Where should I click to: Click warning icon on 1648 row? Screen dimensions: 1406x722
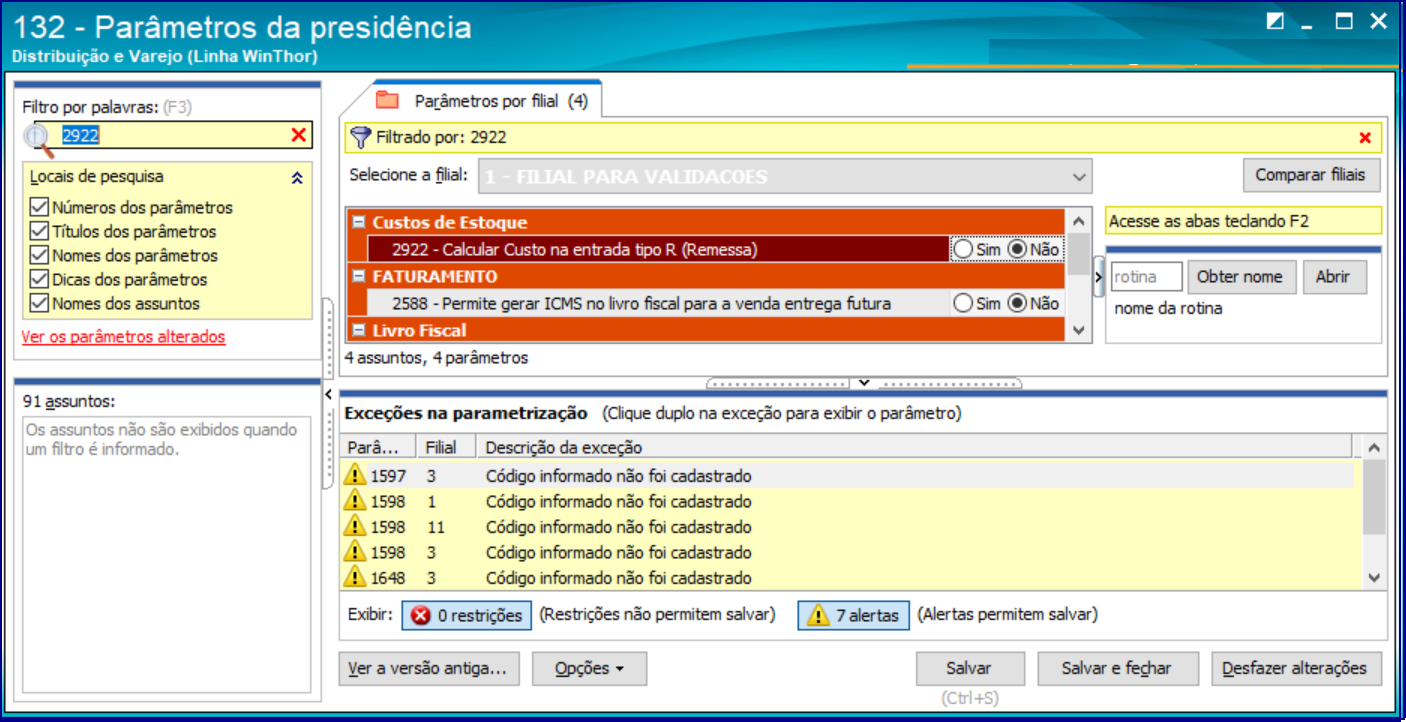click(355, 577)
